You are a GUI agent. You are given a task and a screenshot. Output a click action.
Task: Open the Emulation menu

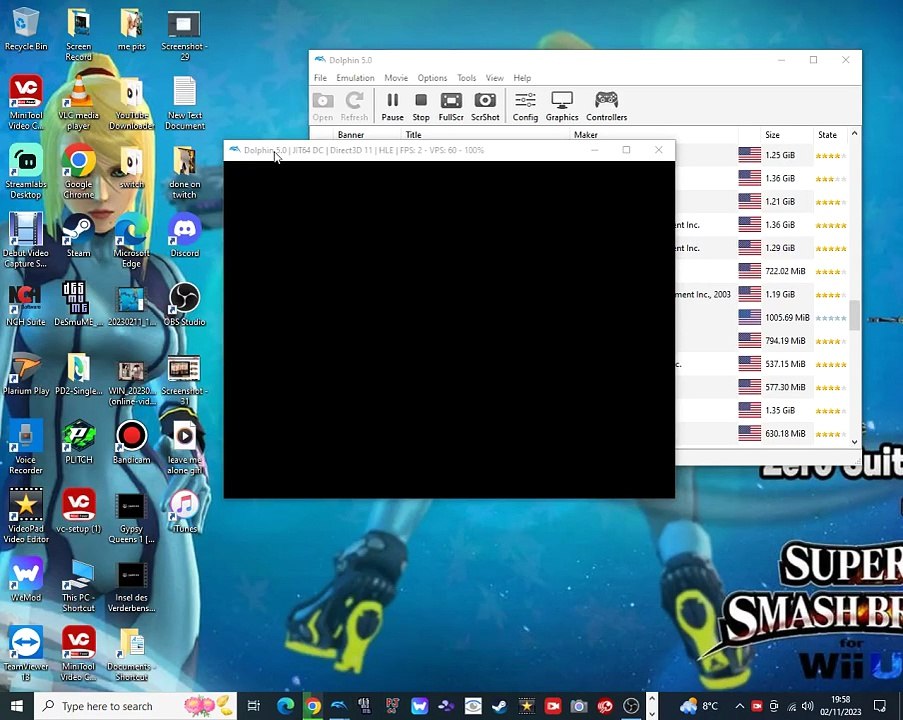tap(355, 78)
